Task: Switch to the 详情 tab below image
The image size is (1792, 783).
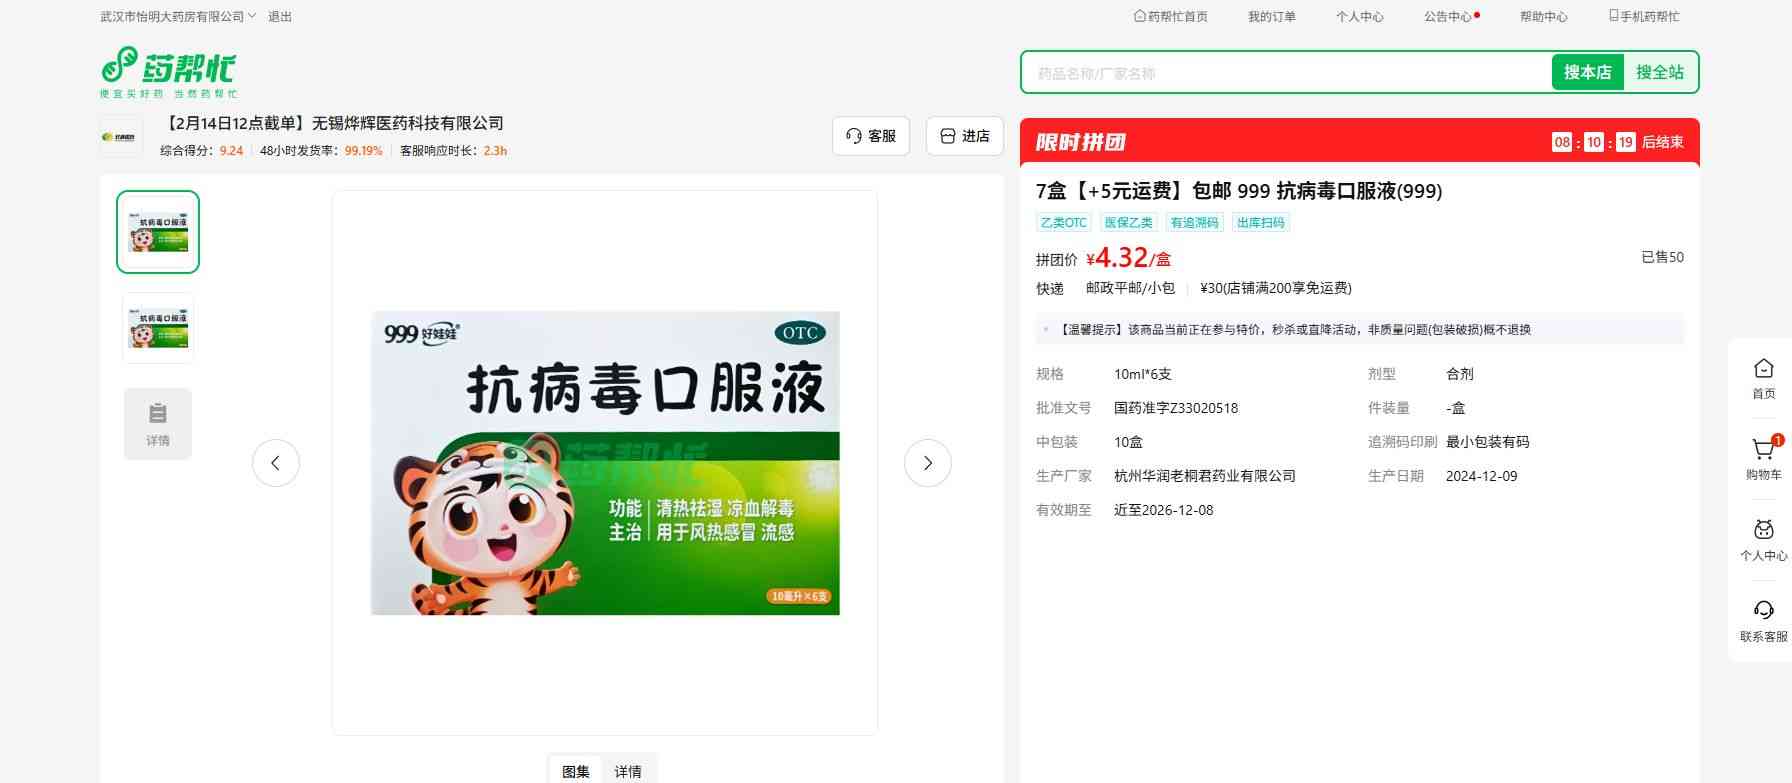Action: click(x=628, y=771)
